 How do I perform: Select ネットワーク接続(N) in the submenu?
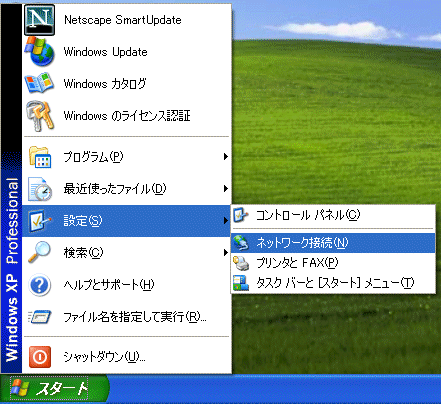[333, 243]
